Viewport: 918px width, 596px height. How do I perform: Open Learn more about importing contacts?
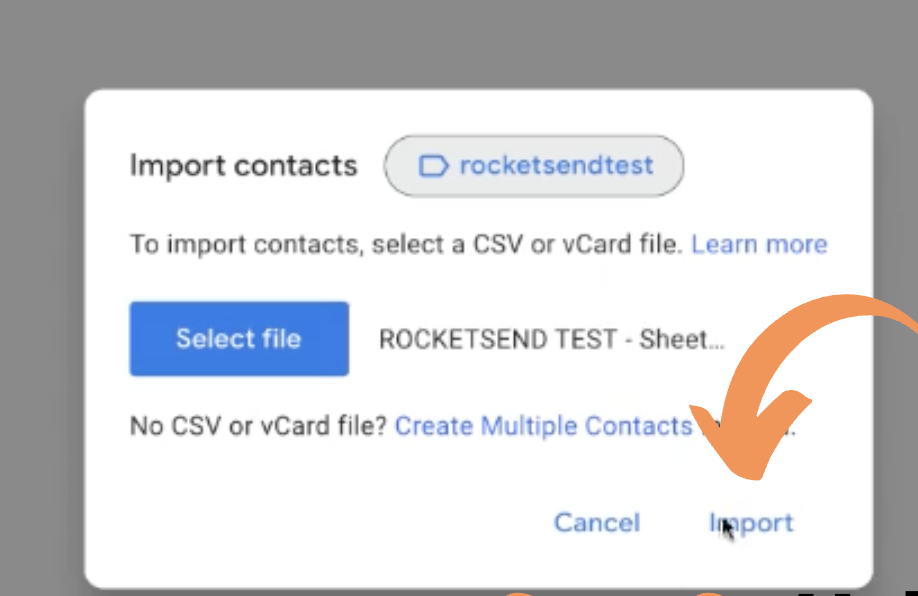759,243
